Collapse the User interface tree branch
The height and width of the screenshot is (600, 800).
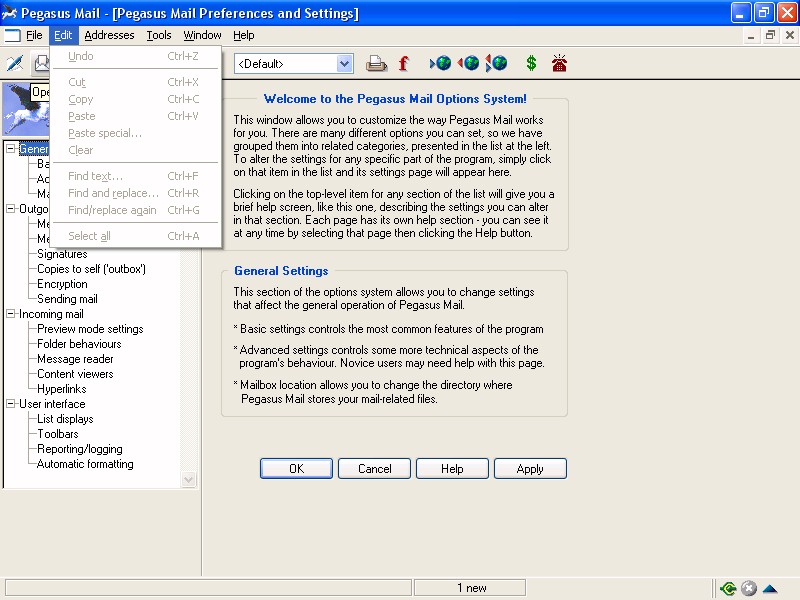coord(10,404)
